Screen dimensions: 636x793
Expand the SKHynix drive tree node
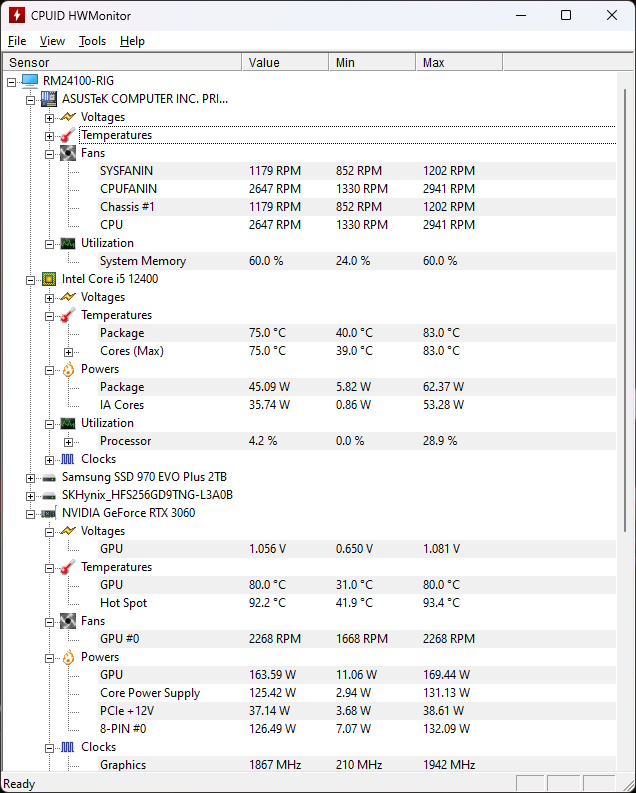(x=30, y=496)
